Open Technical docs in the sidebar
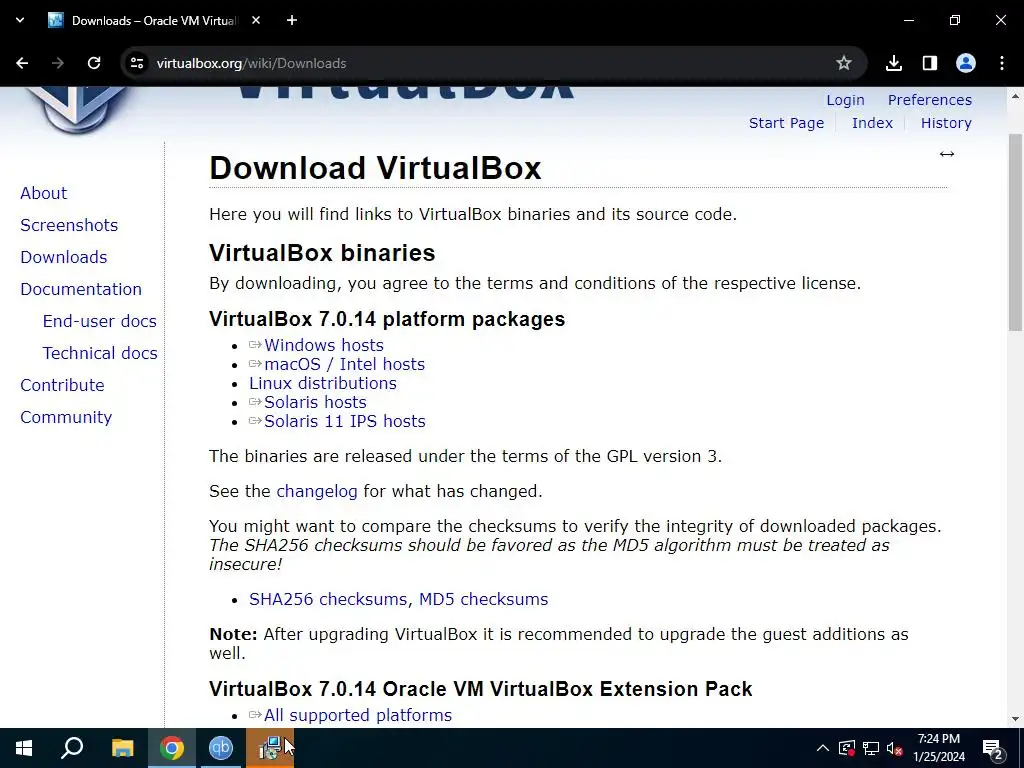Viewport: 1024px width, 768px height. [x=100, y=353]
